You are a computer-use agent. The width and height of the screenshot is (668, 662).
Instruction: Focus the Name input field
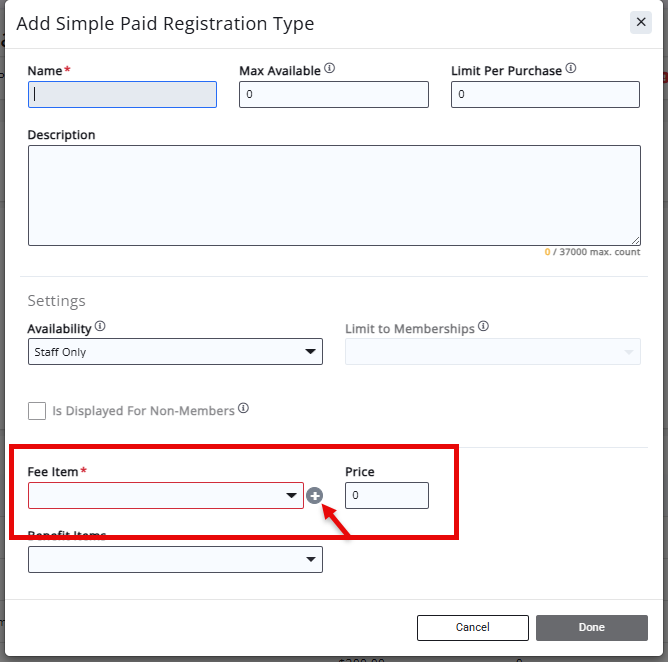tap(122, 95)
